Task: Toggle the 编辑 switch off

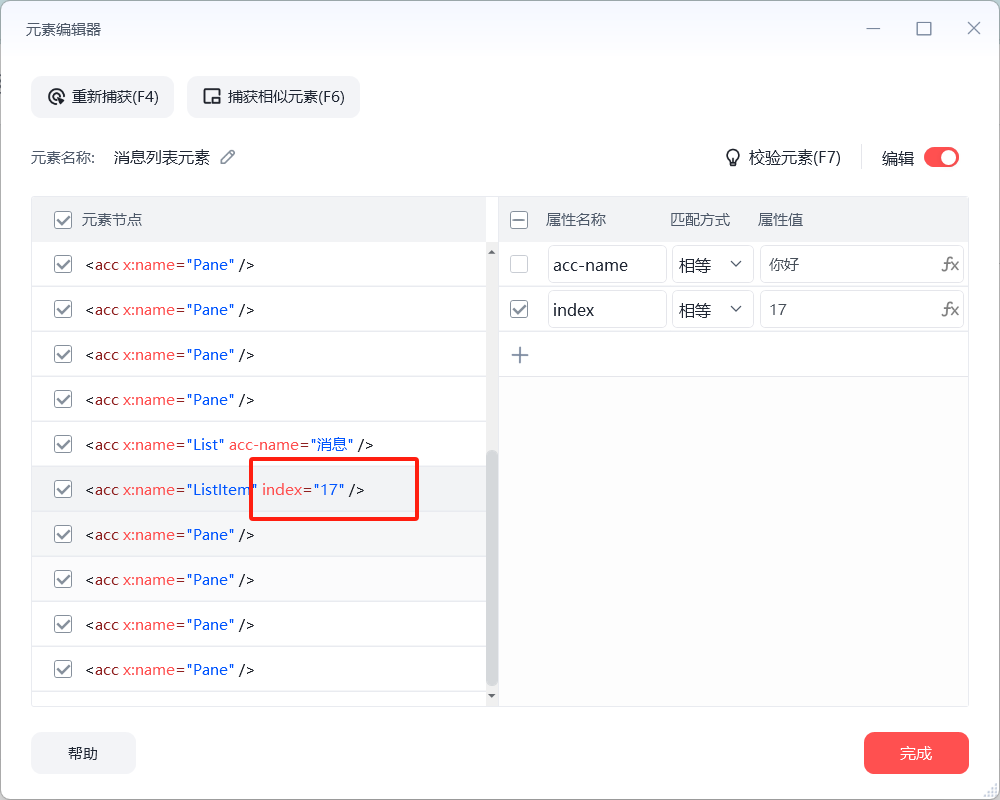Action: click(941, 158)
